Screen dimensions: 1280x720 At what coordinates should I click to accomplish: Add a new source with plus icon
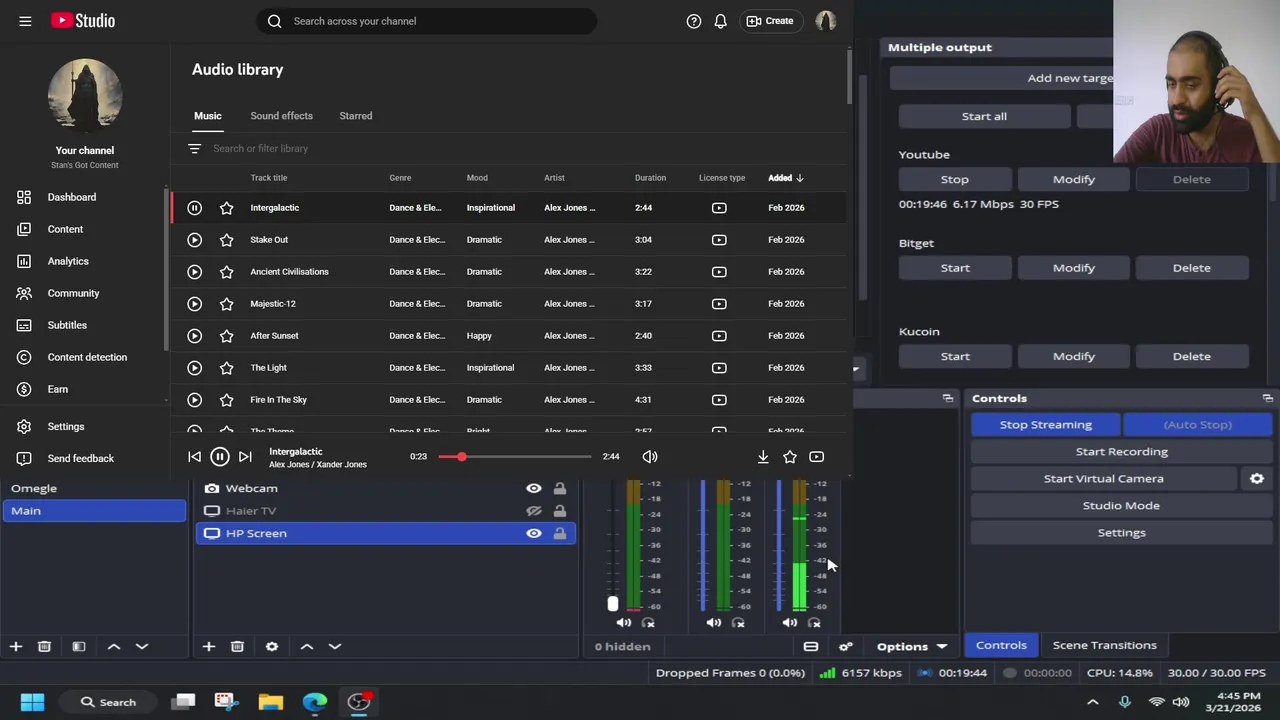click(x=209, y=647)
